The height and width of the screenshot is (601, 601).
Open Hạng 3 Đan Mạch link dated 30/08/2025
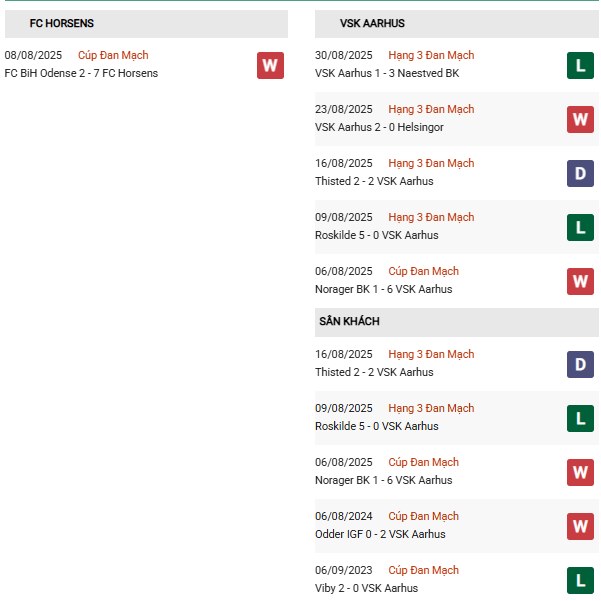431,56
